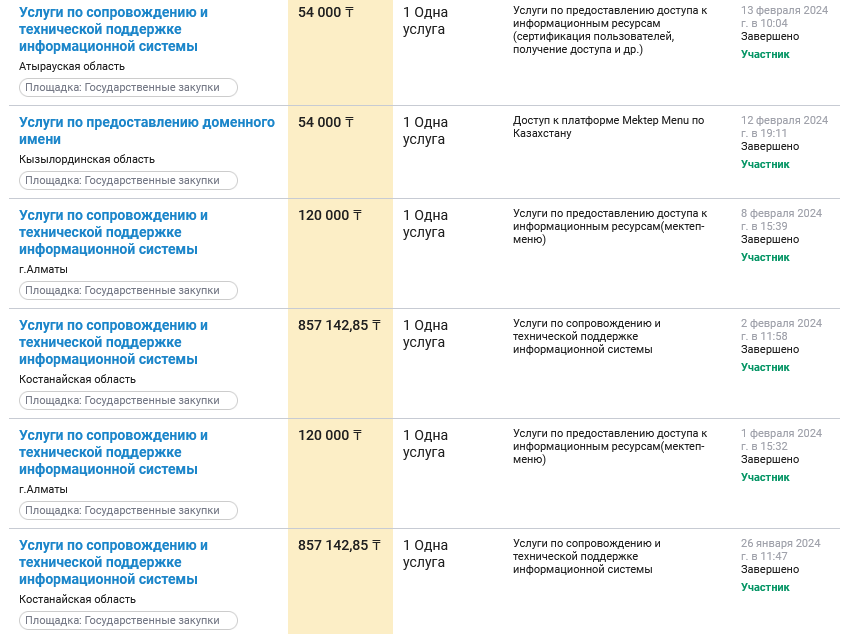Click description mentioning "сертификация пользователей"

tap(608, 29)
